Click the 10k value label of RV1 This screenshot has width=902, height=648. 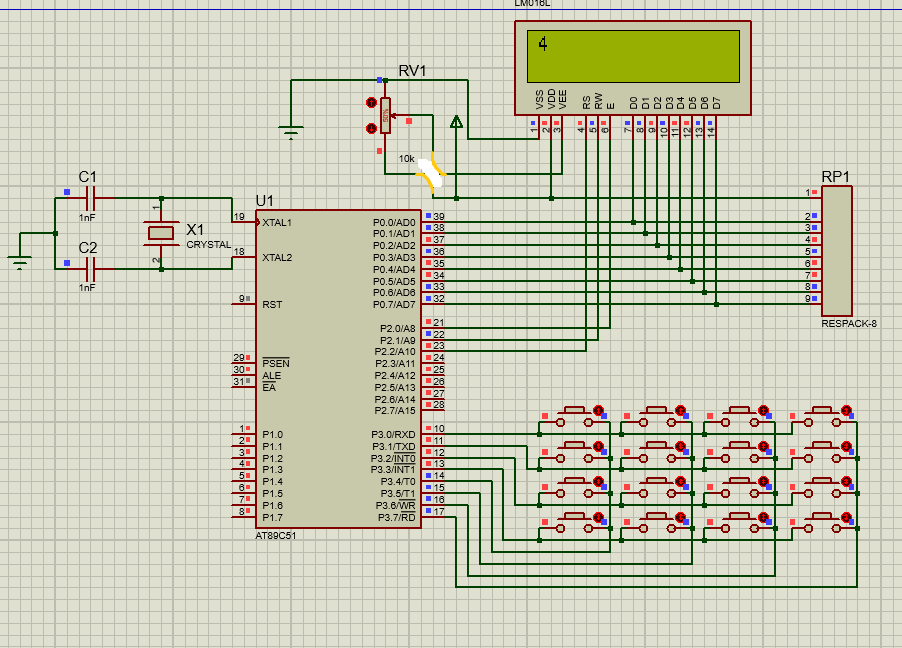(x=407, y=158)
